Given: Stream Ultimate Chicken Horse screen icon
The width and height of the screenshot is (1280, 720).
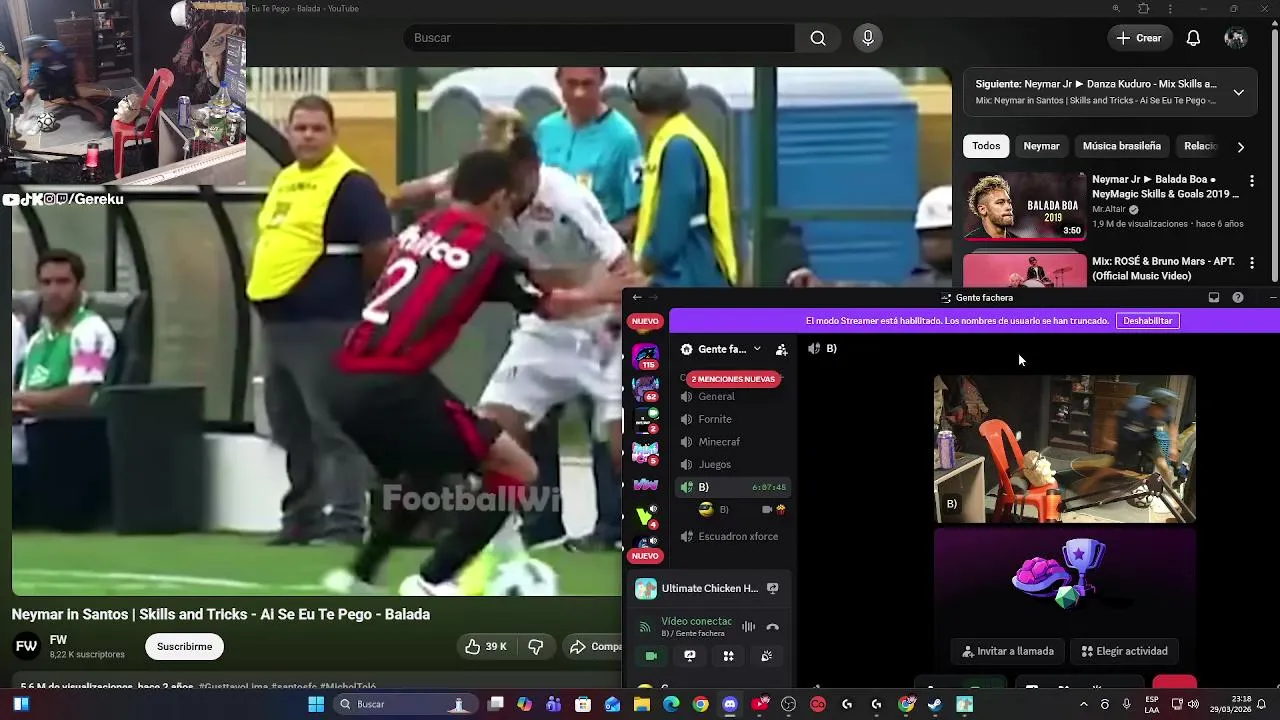Looking at the screenshot, I should pyautogui.click(x=772, y=588).
